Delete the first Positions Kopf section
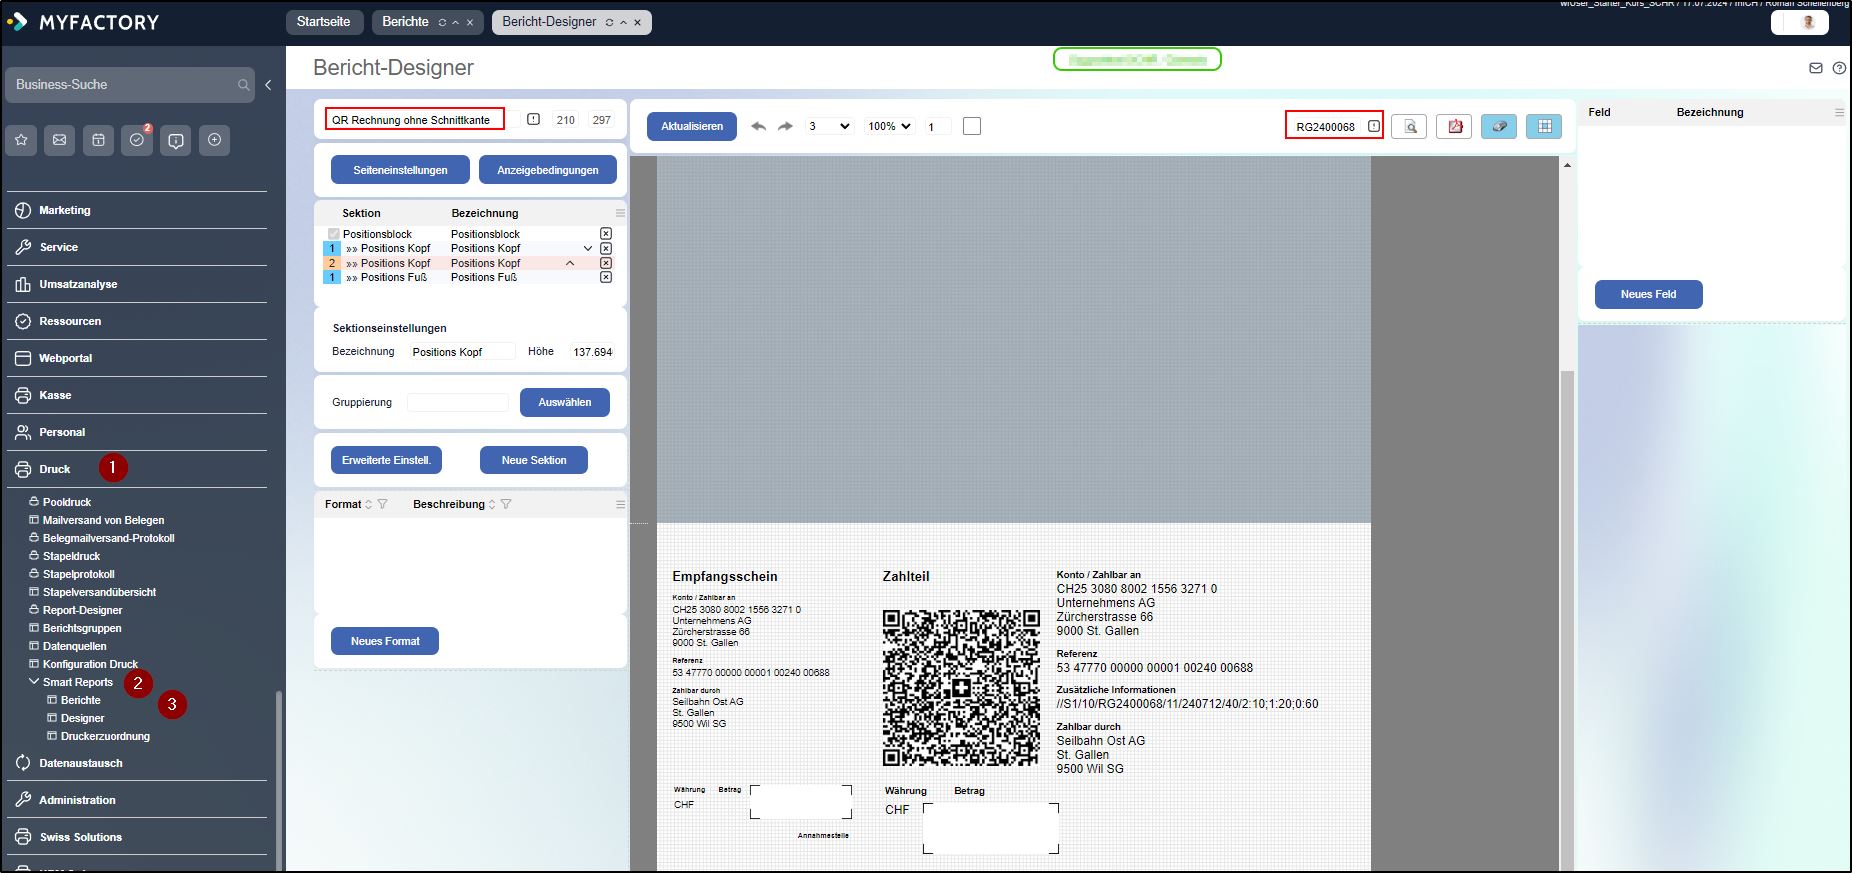 tap(606, 248)
